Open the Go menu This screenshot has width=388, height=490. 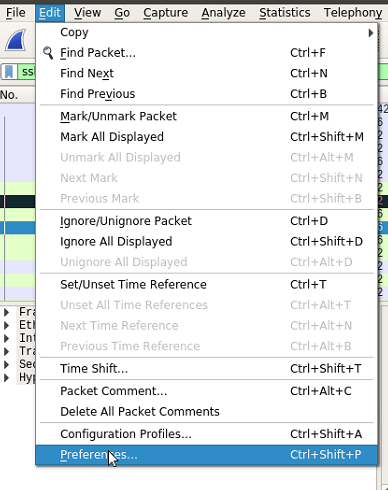point(122,13)
